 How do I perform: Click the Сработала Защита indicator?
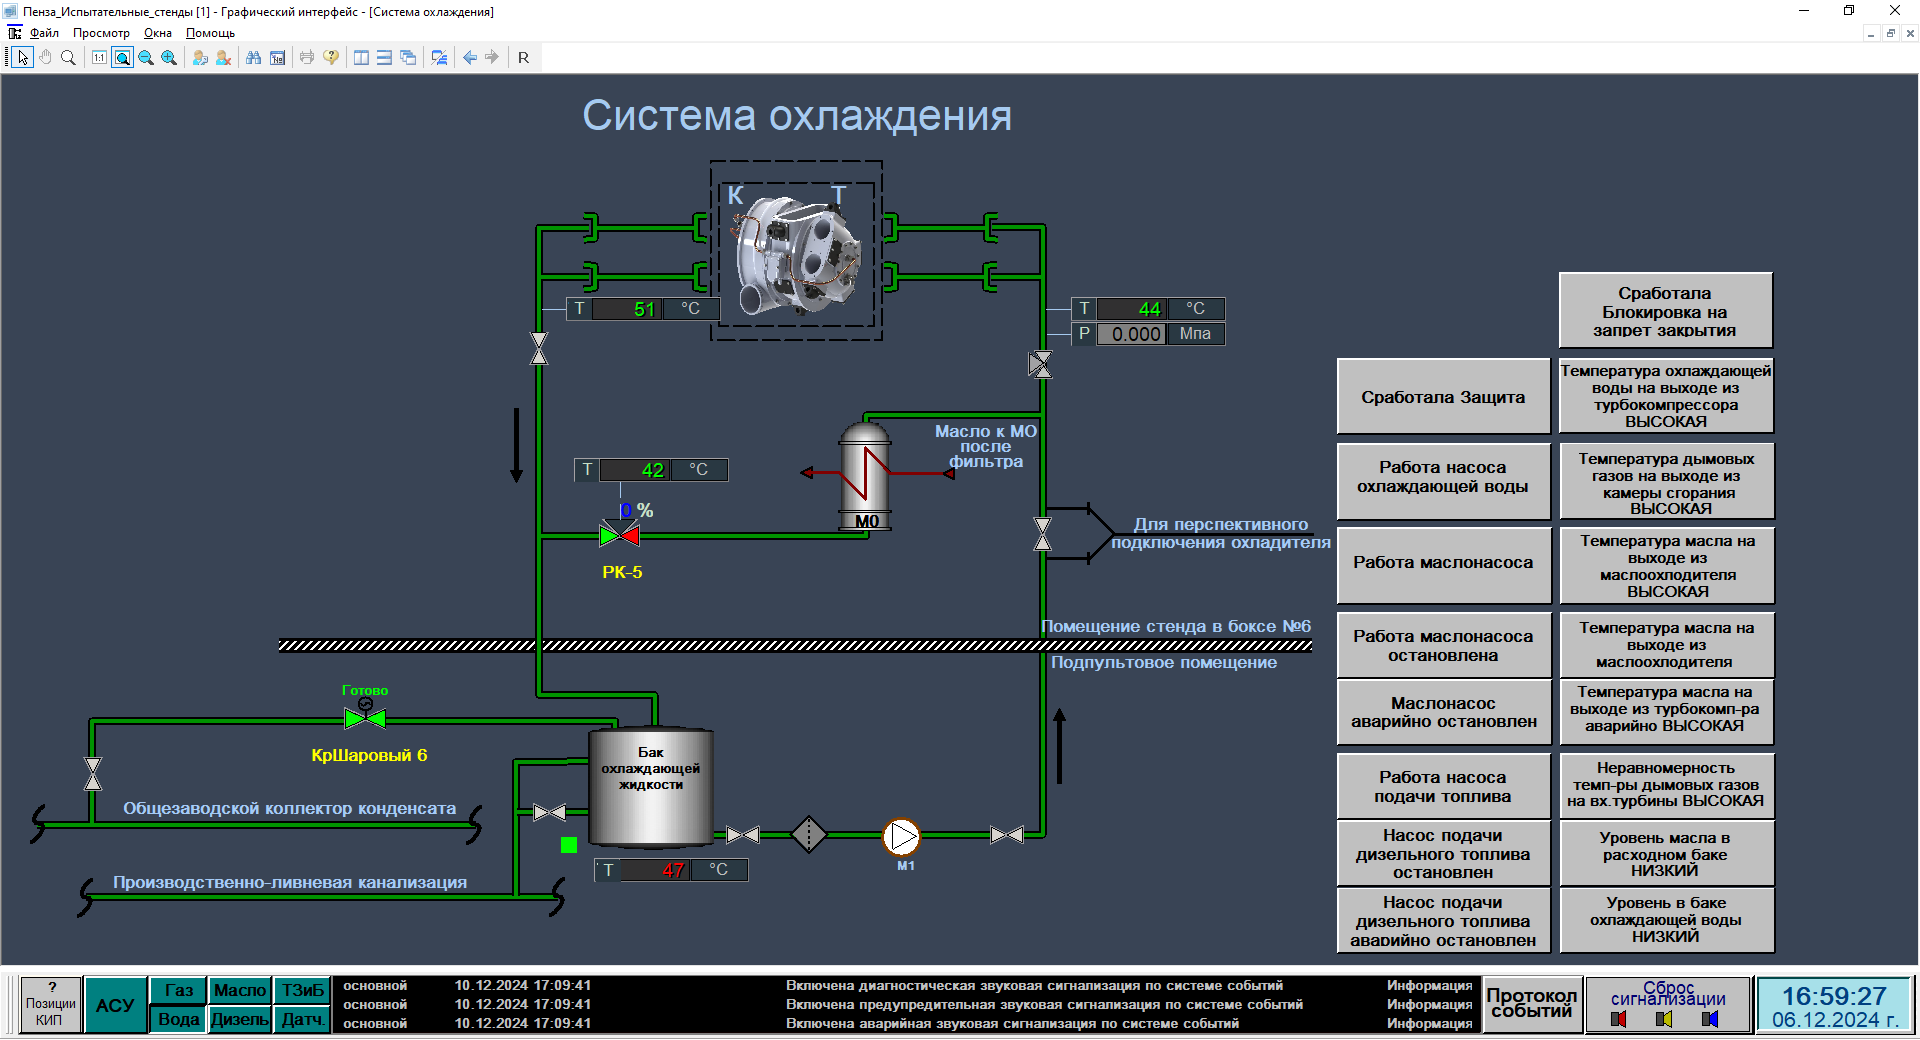(x=1443, y=397)
